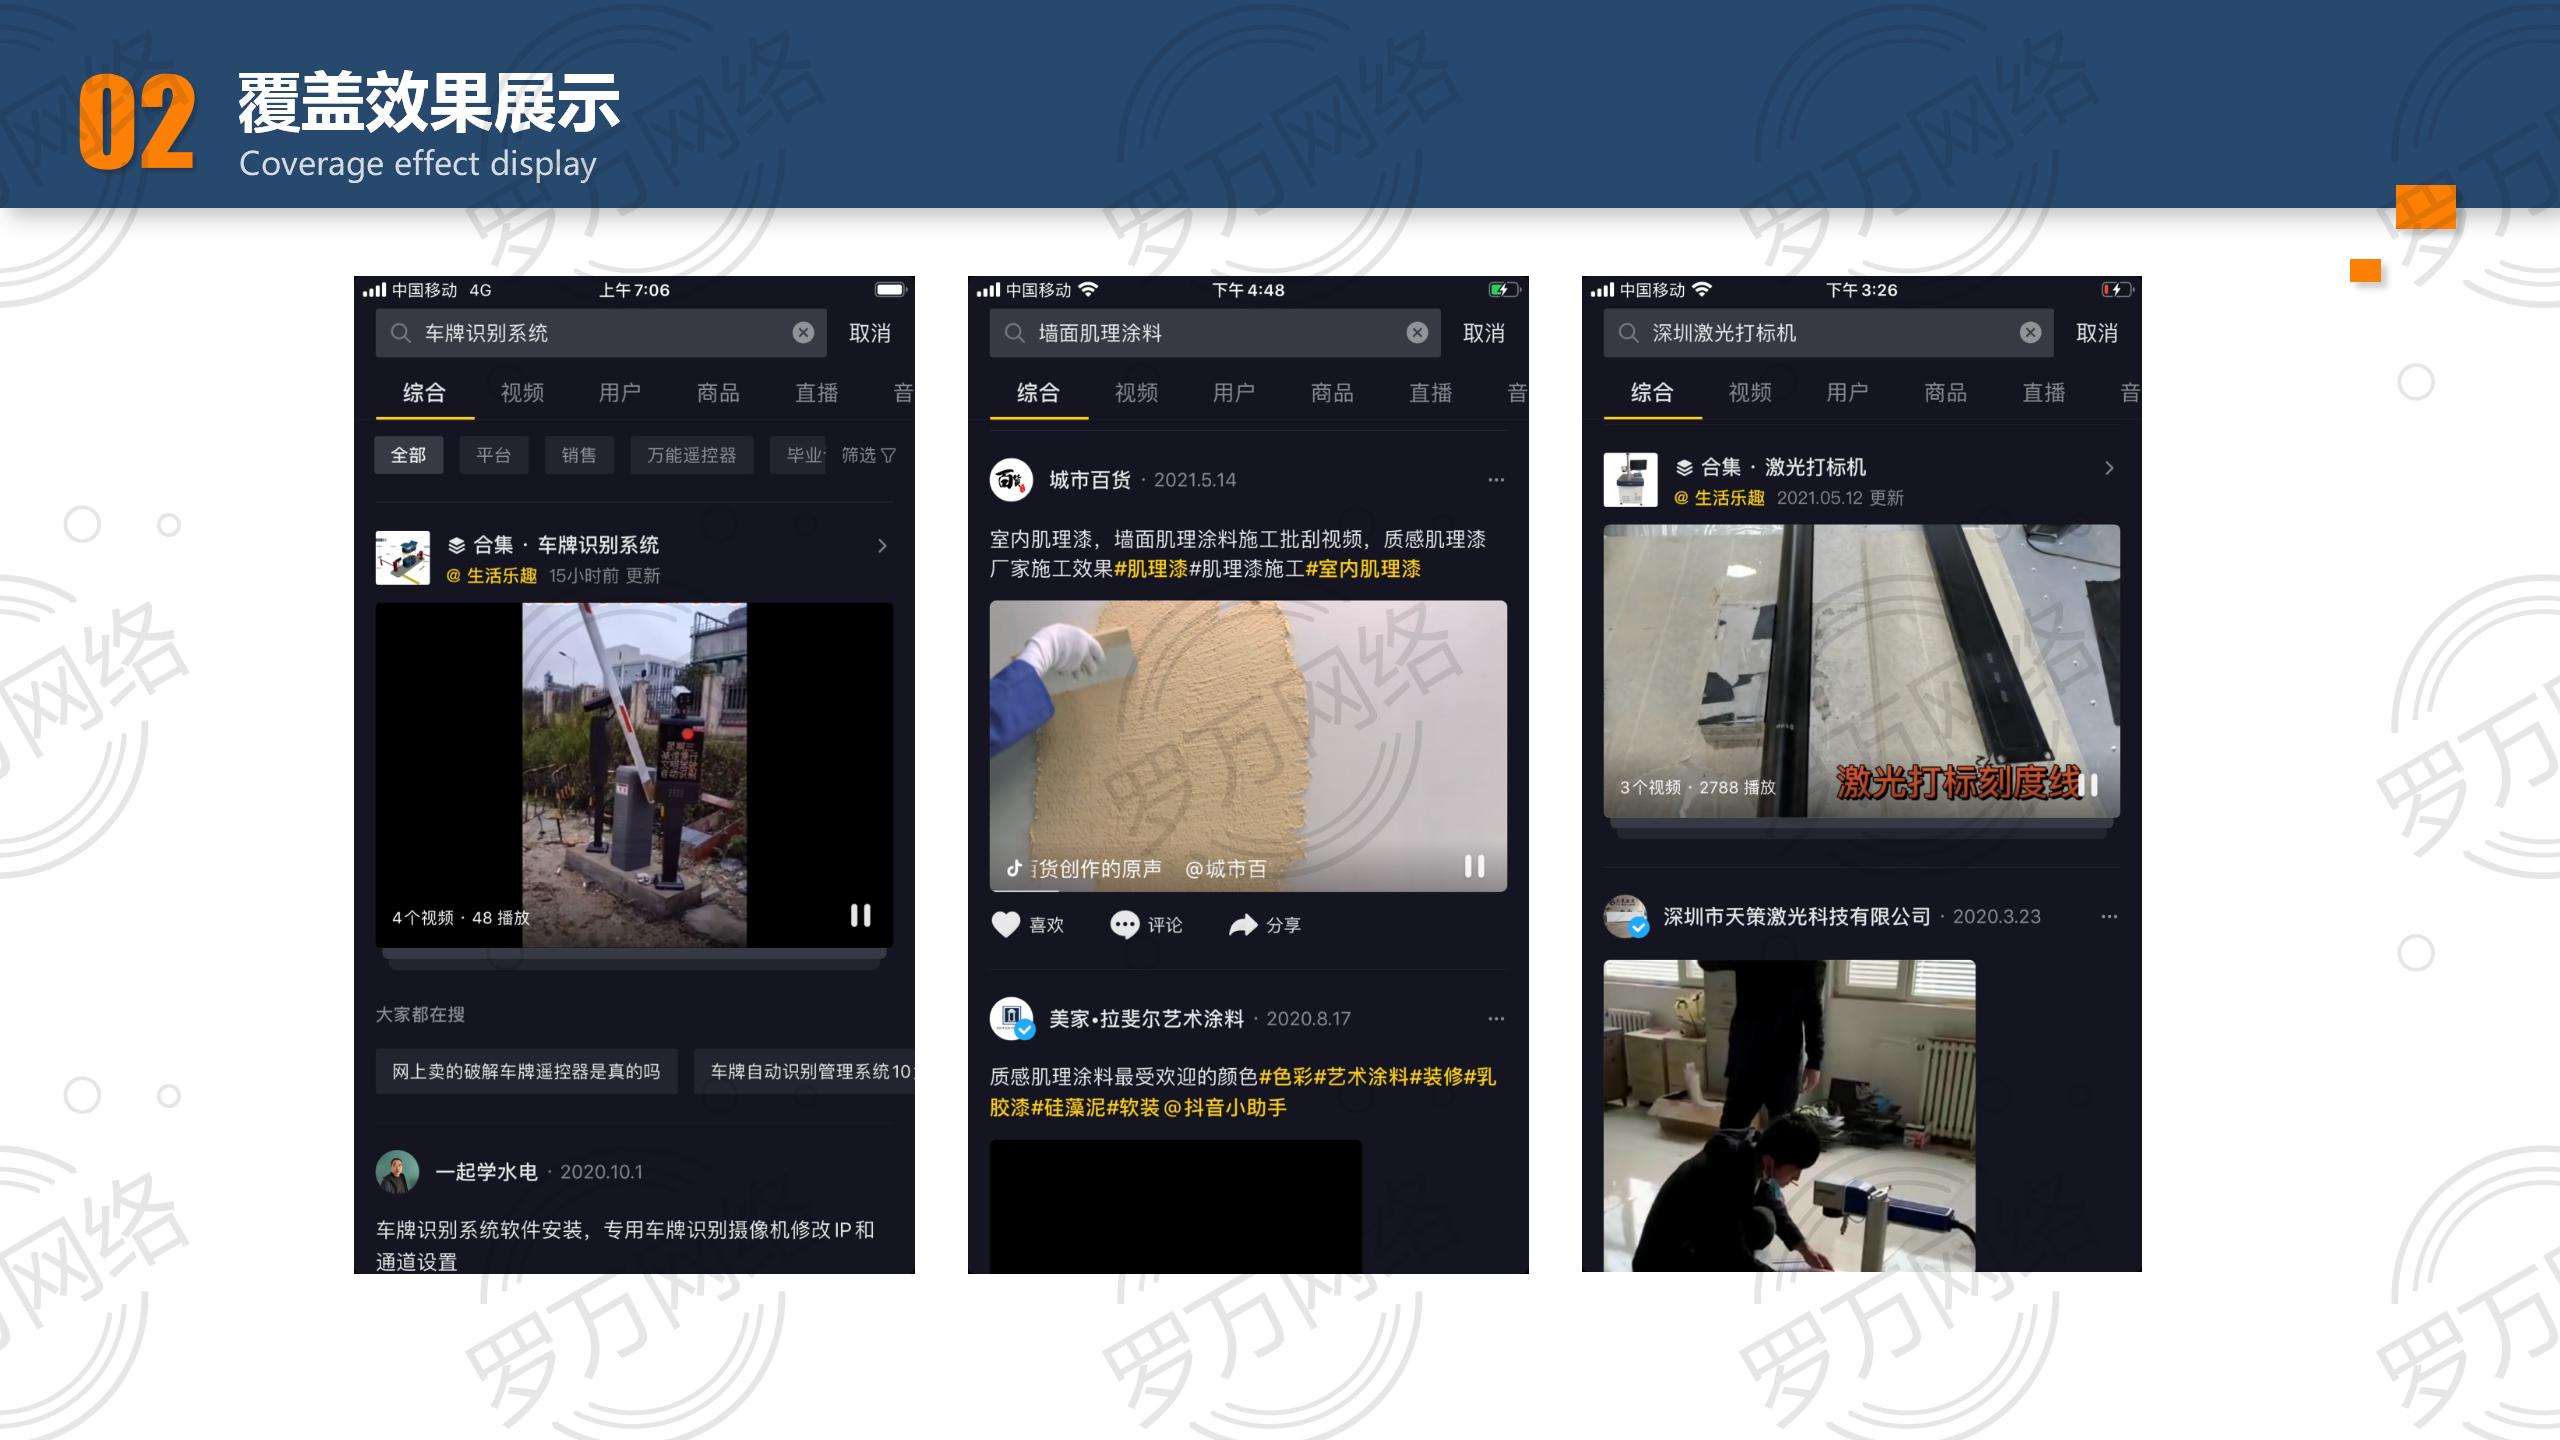Click Wi-Fi icon in 下午4:48 status bar
Screen dimensions: 2560x1440
pyautogui.click(x=1088, y=289)
